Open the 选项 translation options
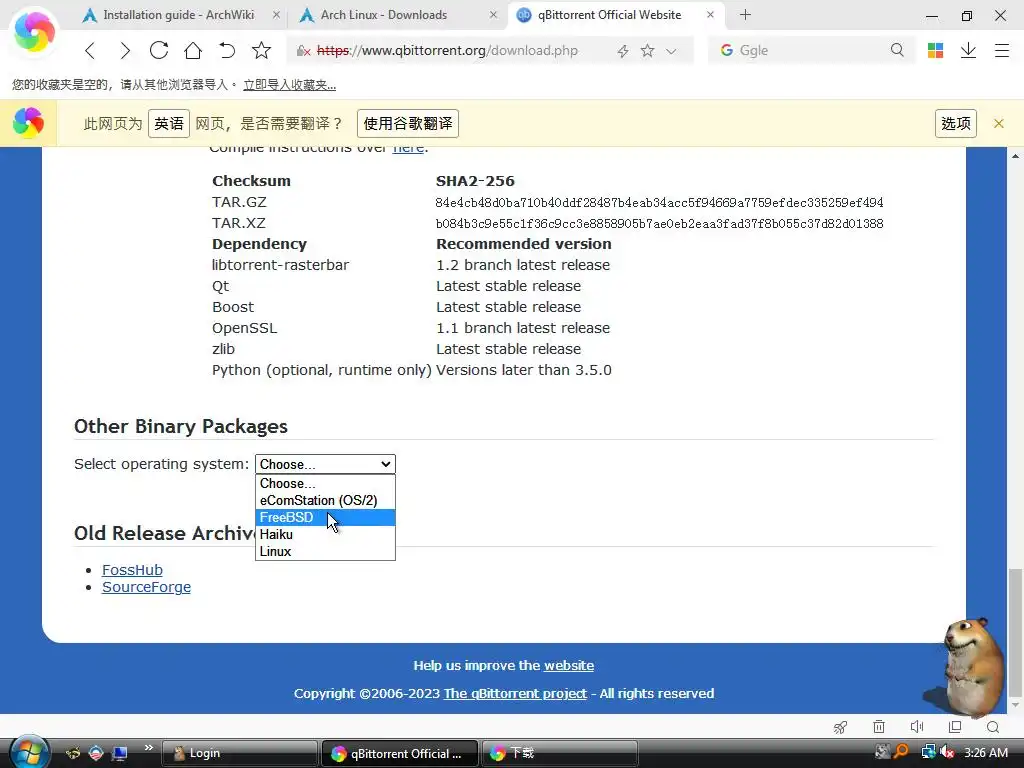The image size is (1024, 768). (956, 123)
